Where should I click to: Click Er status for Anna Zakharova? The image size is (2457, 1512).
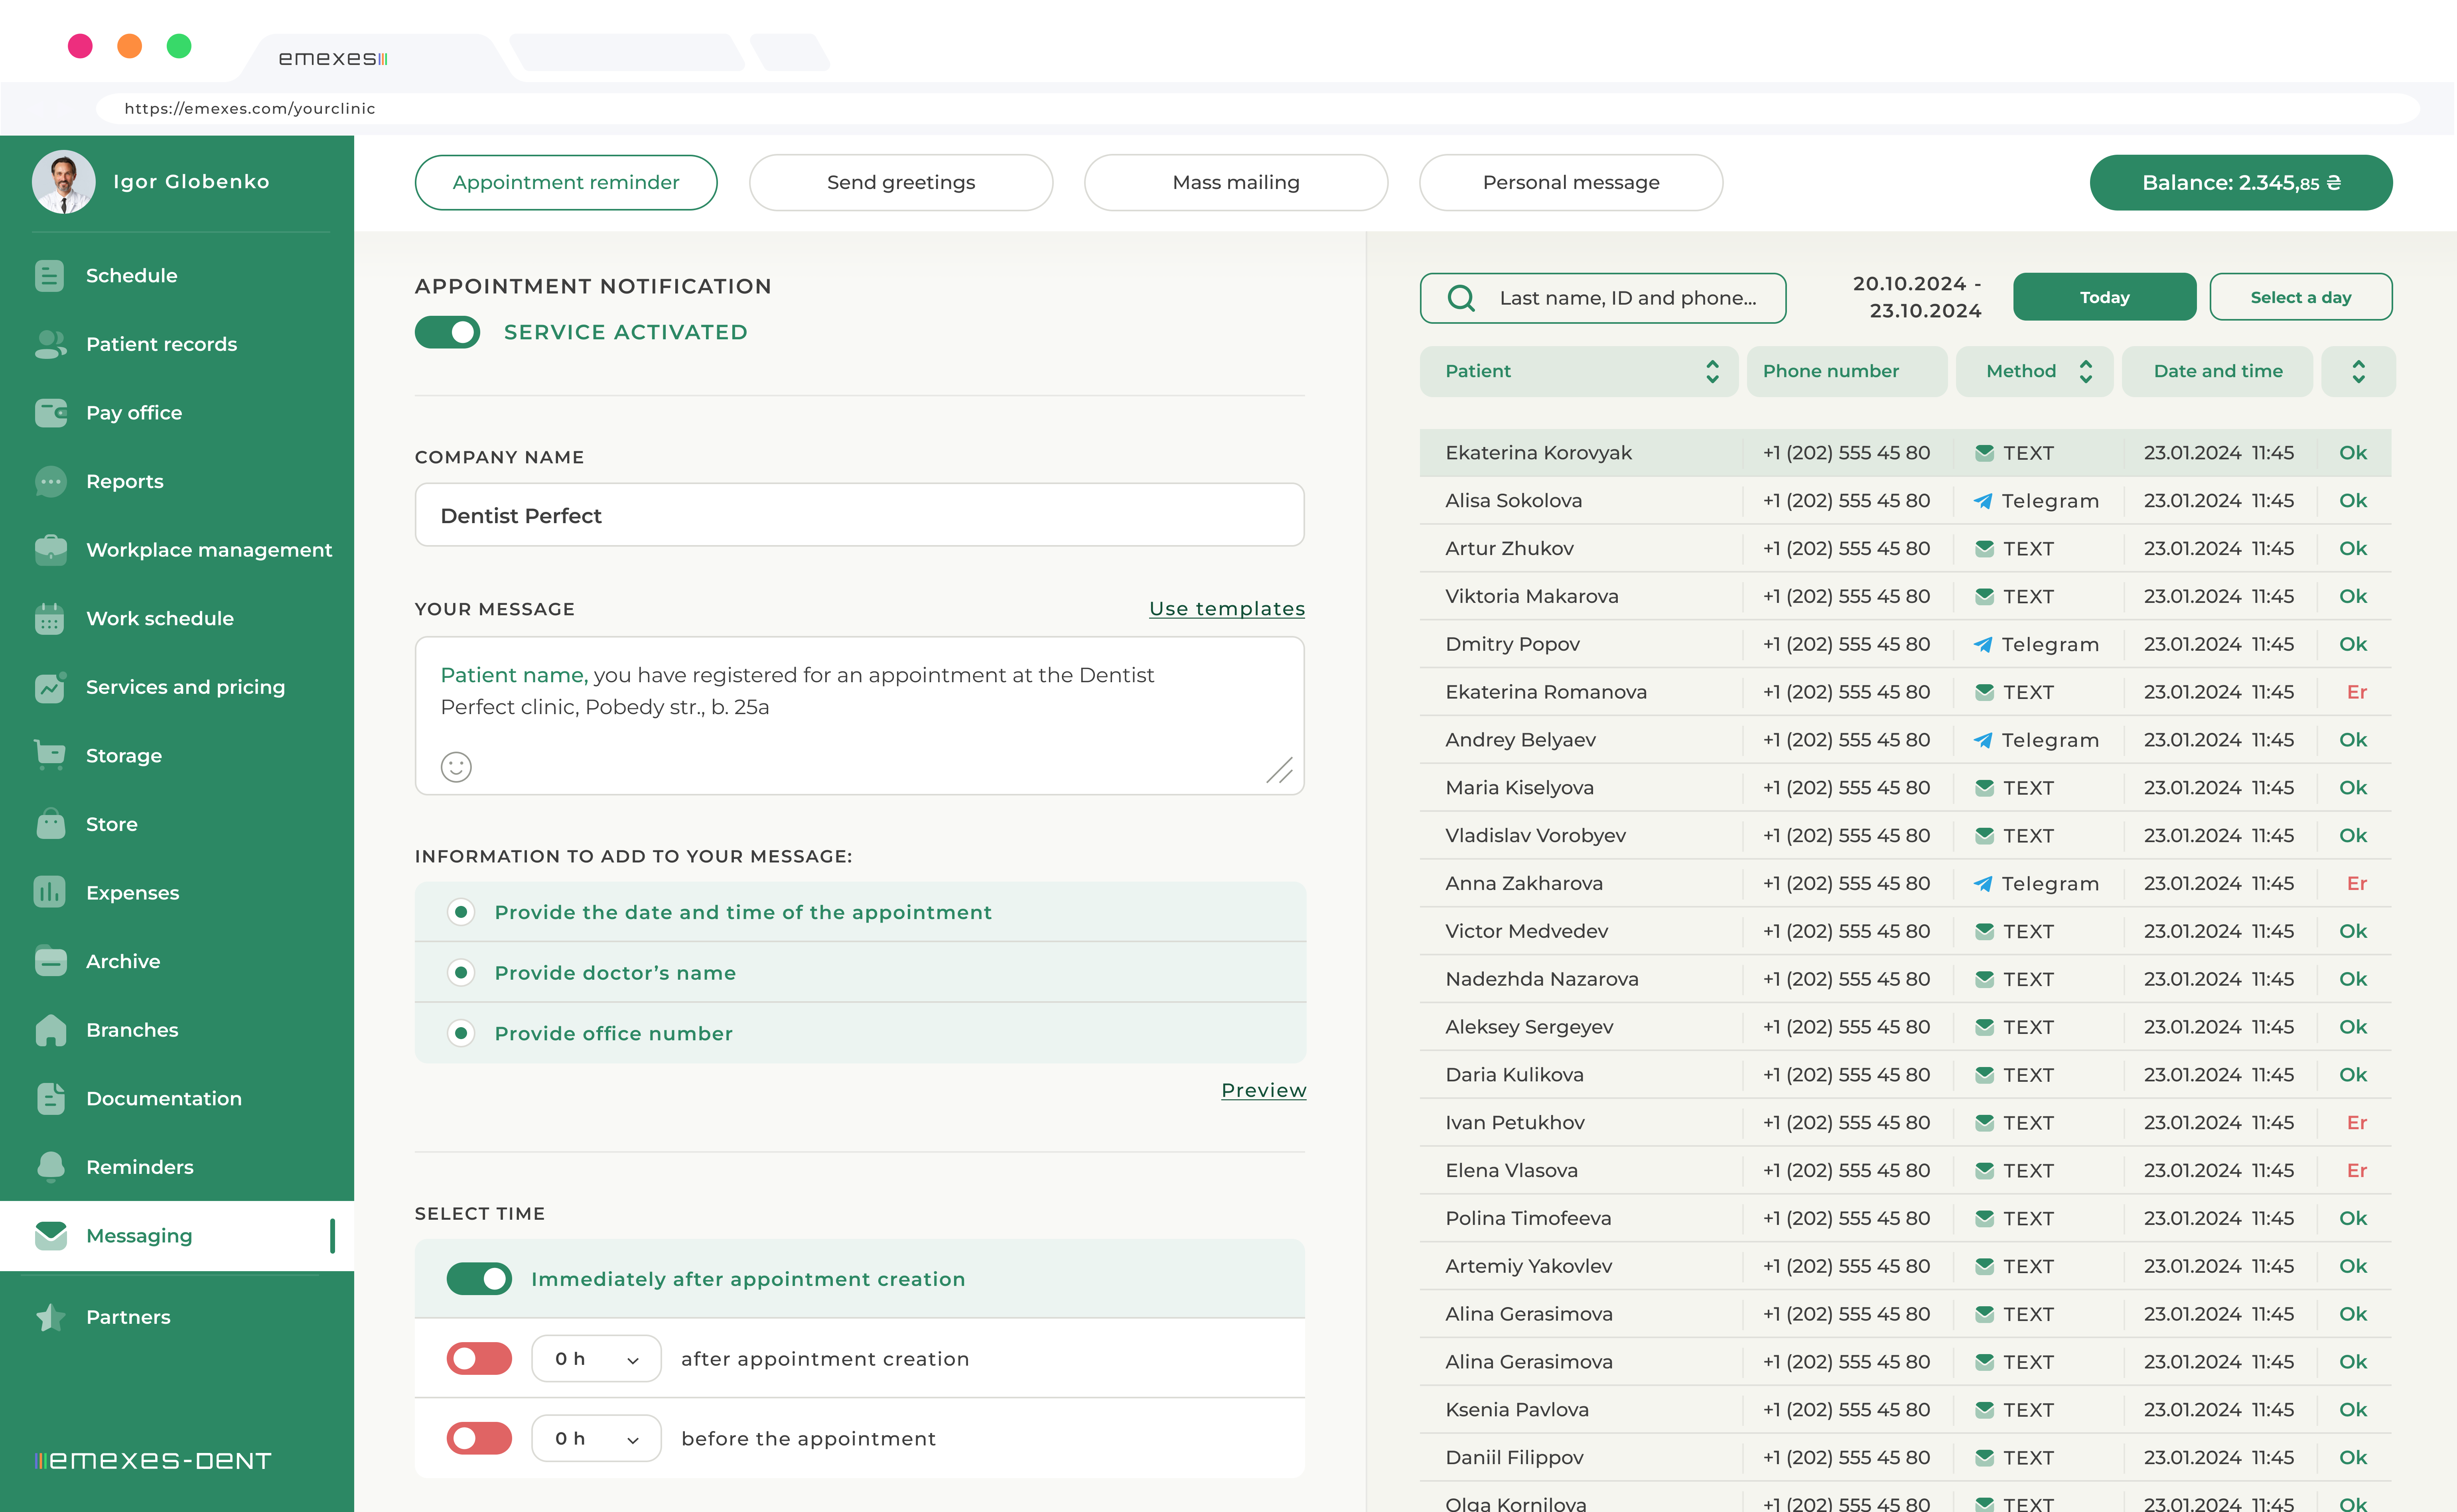tap(2357, 883)
